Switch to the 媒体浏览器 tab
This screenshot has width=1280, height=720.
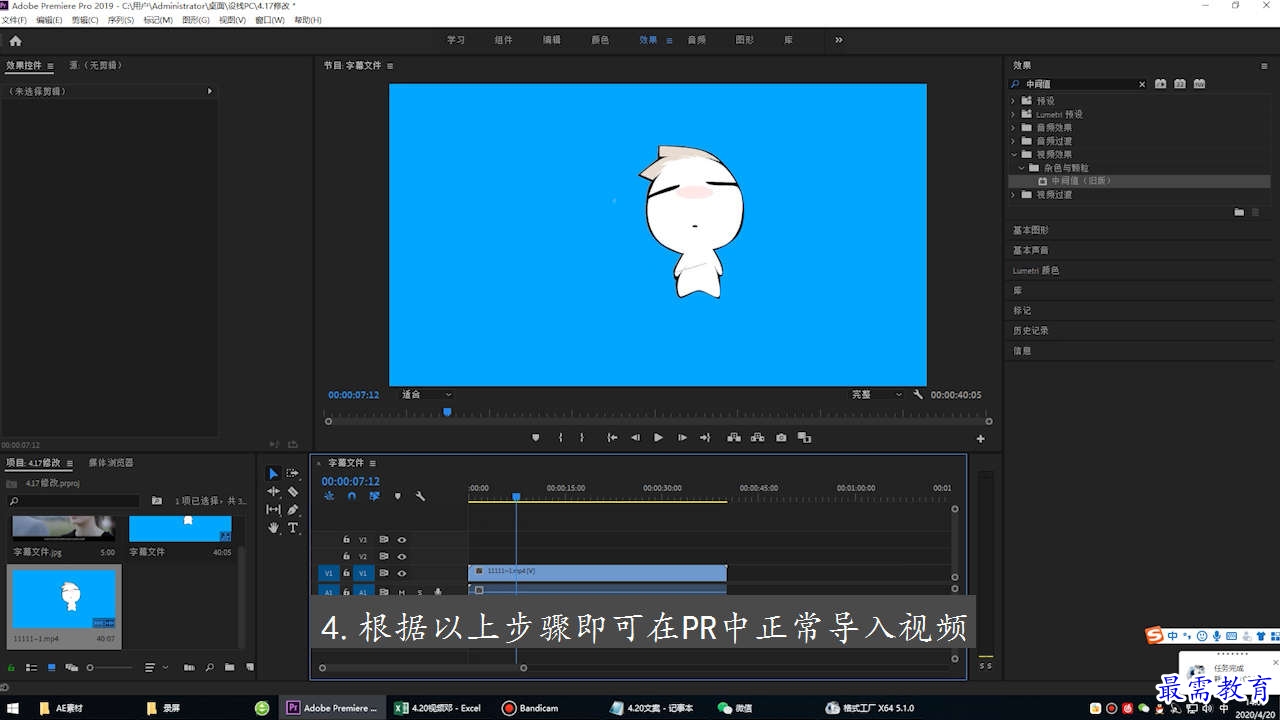(111, 463)
